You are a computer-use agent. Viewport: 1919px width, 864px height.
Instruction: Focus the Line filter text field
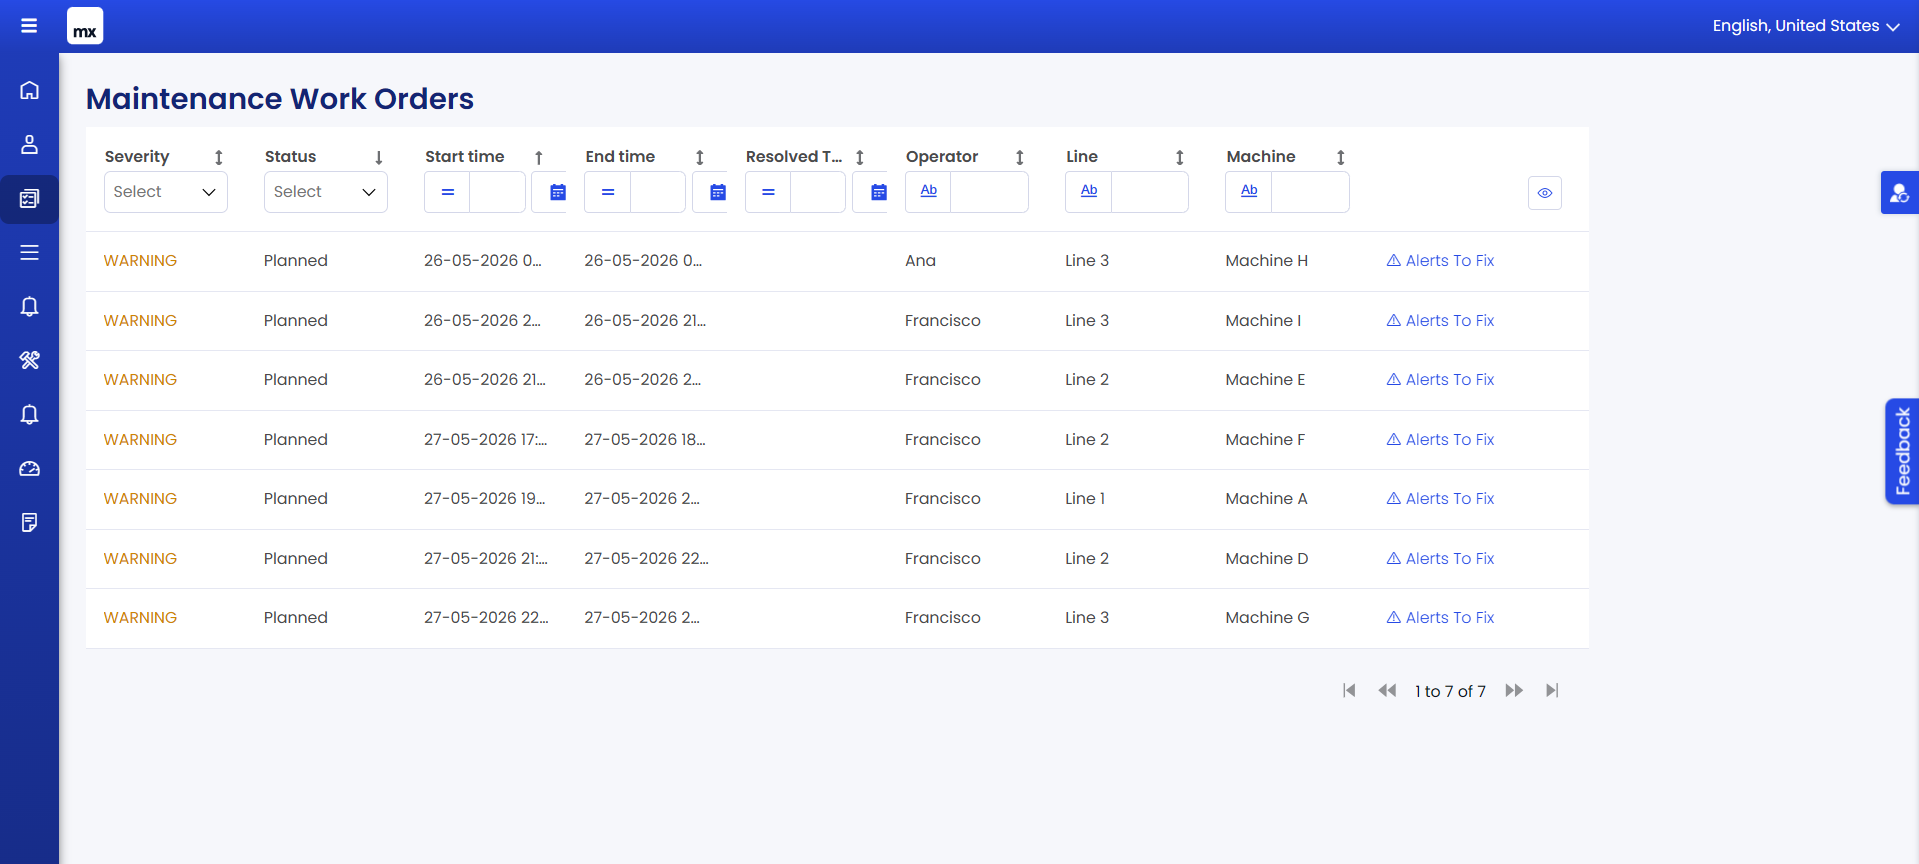click(1150, 192)
